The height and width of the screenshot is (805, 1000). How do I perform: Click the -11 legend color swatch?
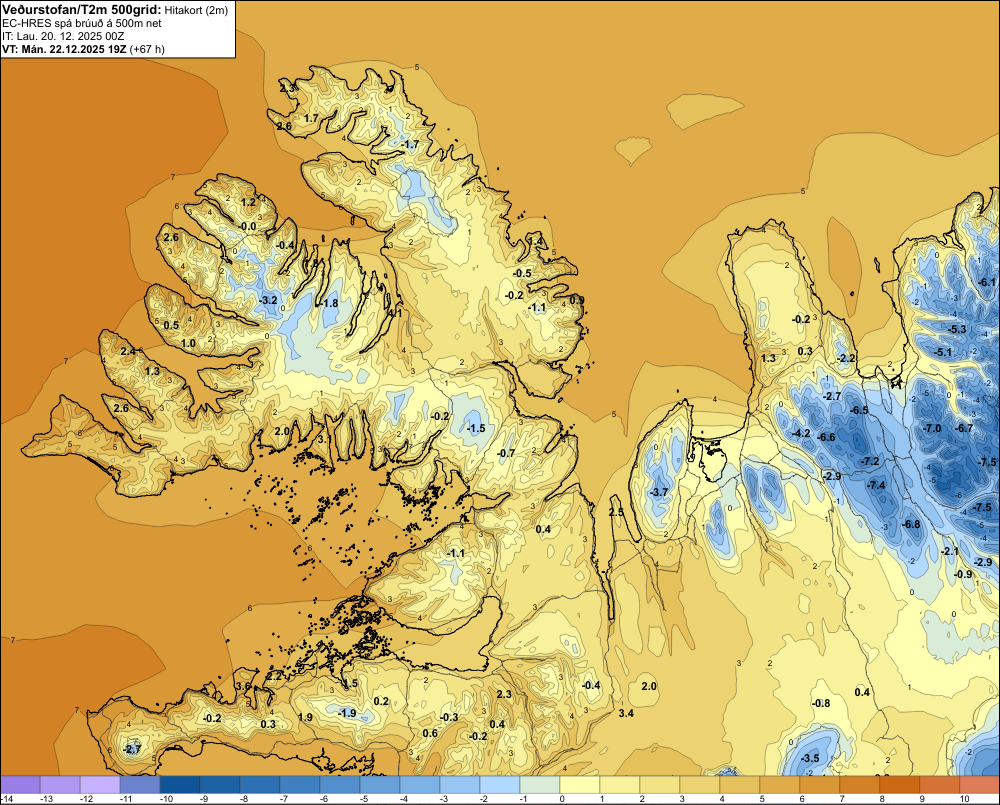point(140,784)
